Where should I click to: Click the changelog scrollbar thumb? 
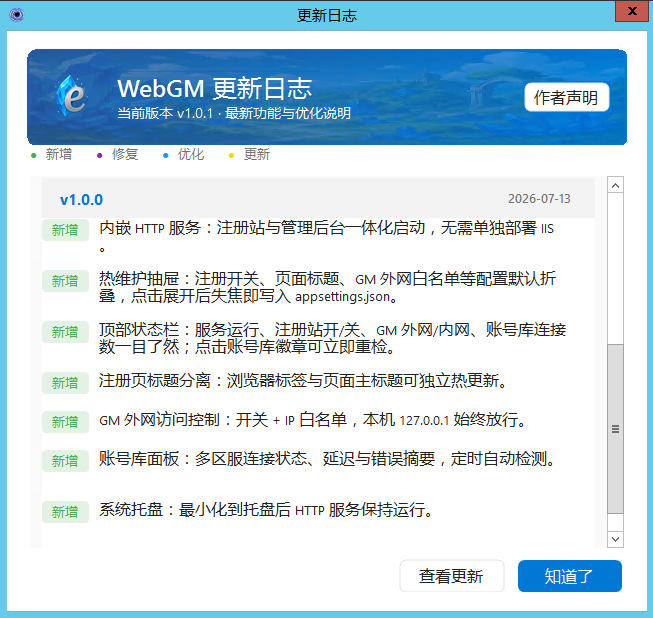tap(615, 429)
